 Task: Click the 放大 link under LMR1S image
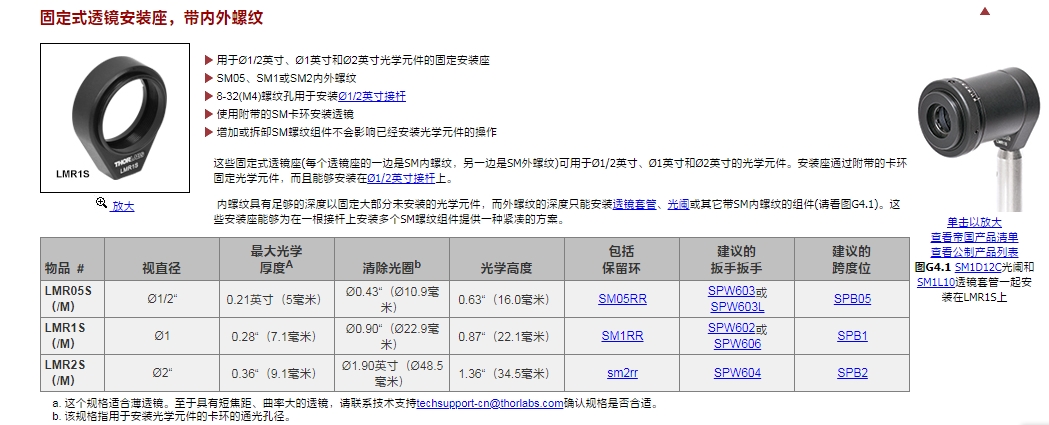click(x=123, y=206)
